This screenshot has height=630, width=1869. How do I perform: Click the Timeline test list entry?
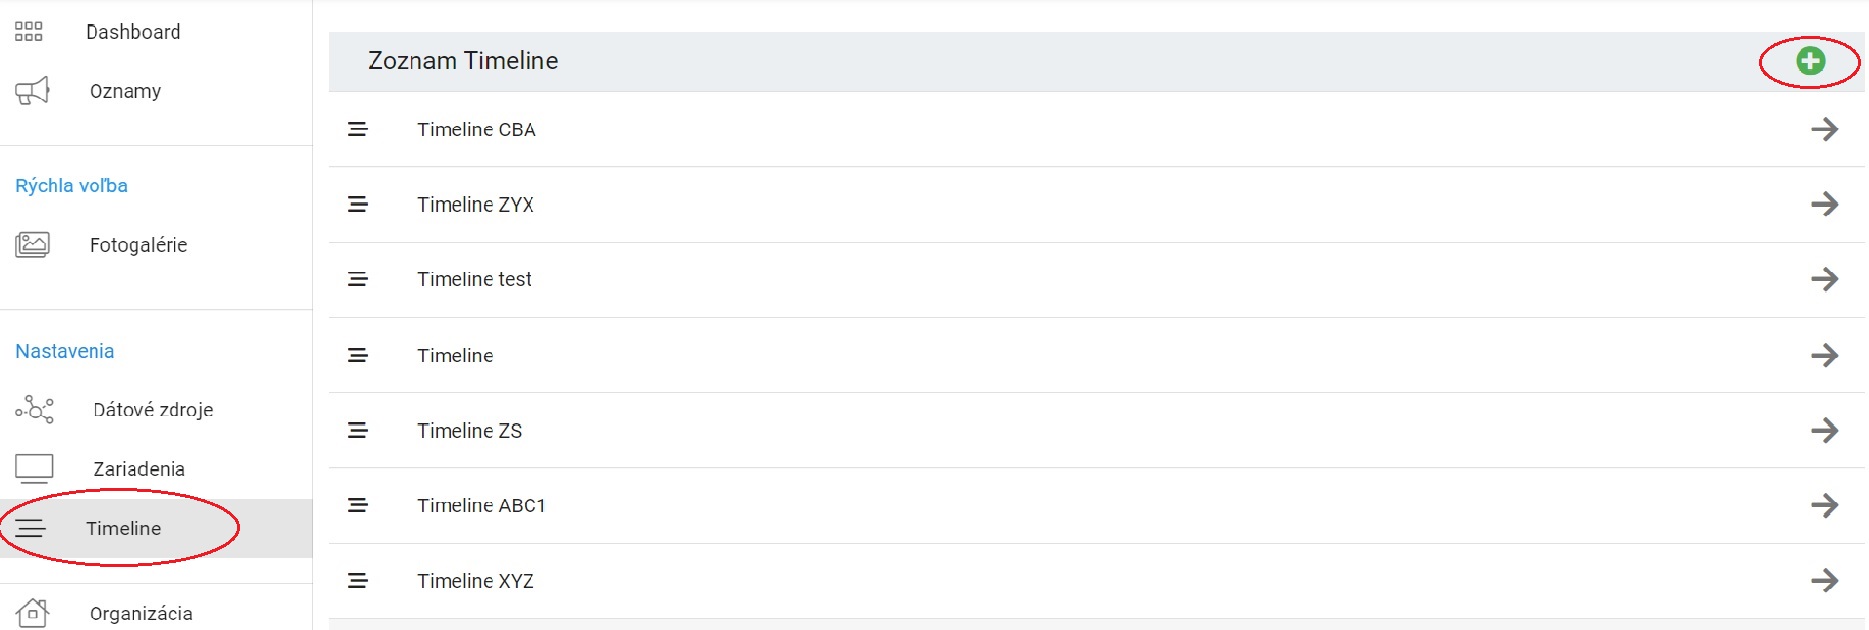tap(474, 280)
